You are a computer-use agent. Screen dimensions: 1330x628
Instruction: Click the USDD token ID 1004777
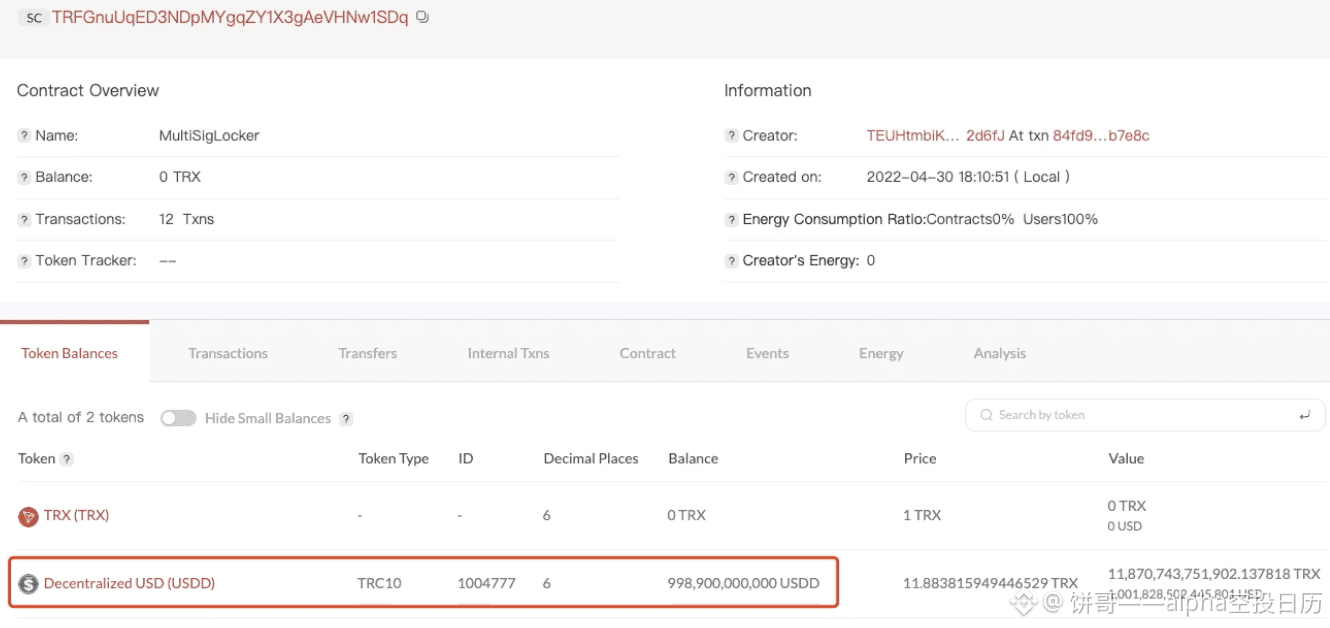tap(487, 583)
